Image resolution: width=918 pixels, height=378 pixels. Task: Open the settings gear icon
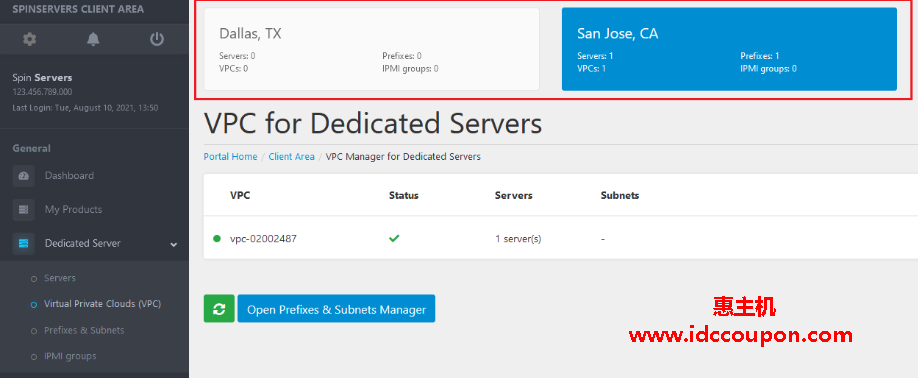[x=29, y=39]
